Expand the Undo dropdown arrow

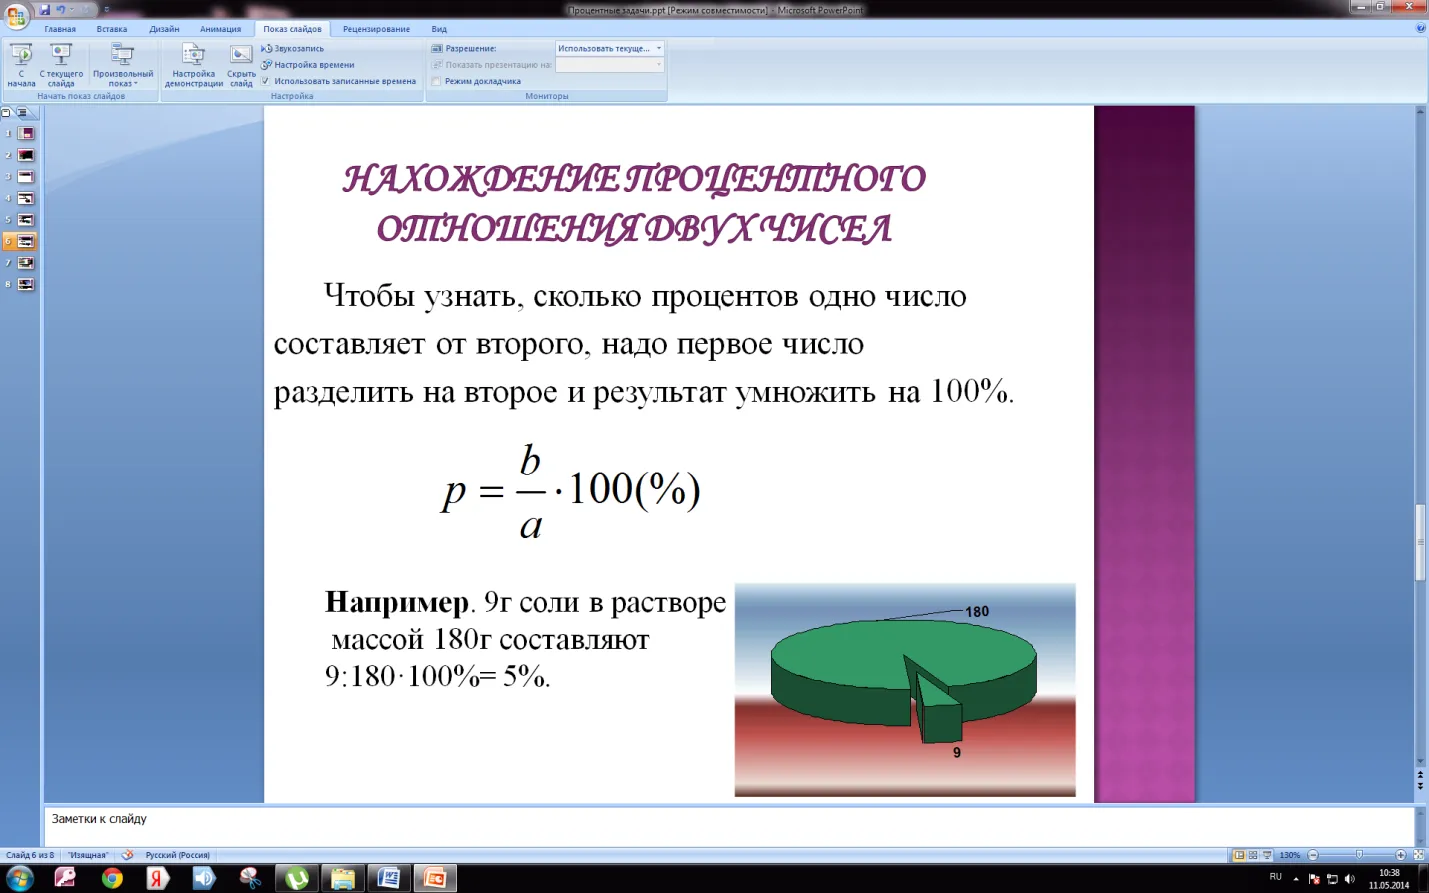[x=72, y=10]
